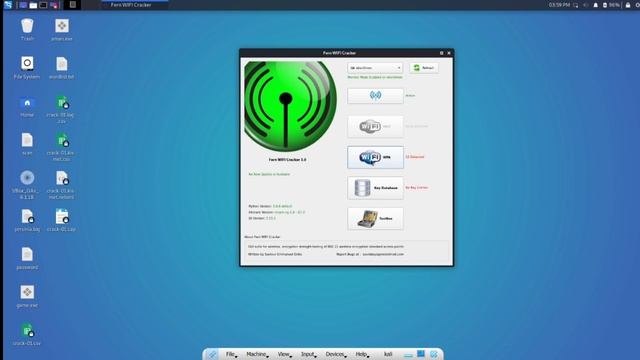Open the file manager launcher in top panel
Screen dimensions: 640x360
[x=33, y=5]
